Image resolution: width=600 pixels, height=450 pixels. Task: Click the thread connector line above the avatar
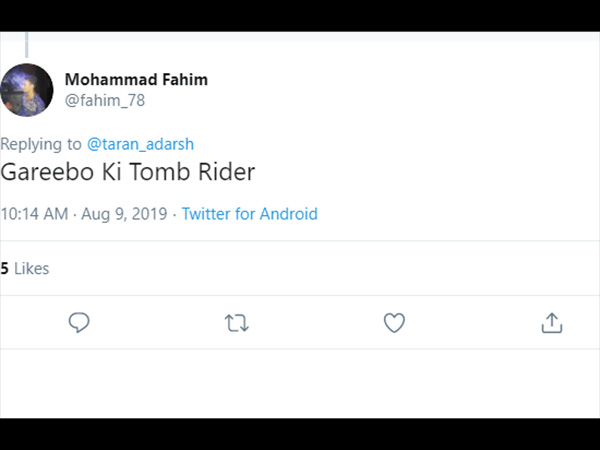point(27,45)
